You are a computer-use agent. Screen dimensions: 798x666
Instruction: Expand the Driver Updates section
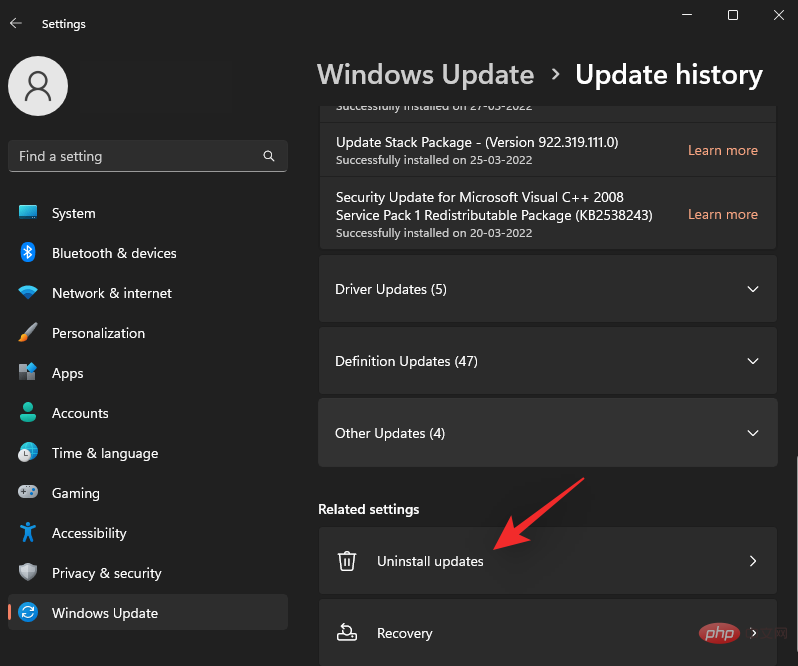tap(547, 289)
